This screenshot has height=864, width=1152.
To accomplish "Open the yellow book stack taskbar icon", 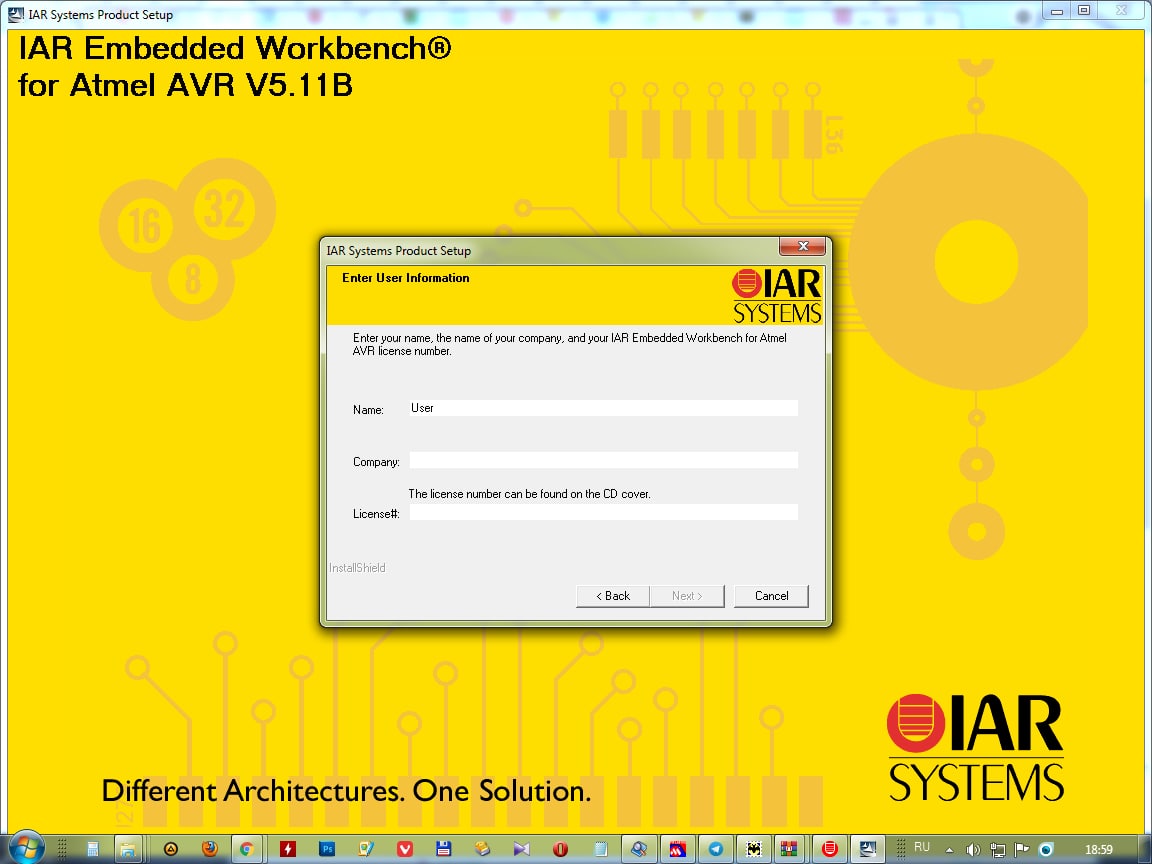I will (x=482, y=849).
